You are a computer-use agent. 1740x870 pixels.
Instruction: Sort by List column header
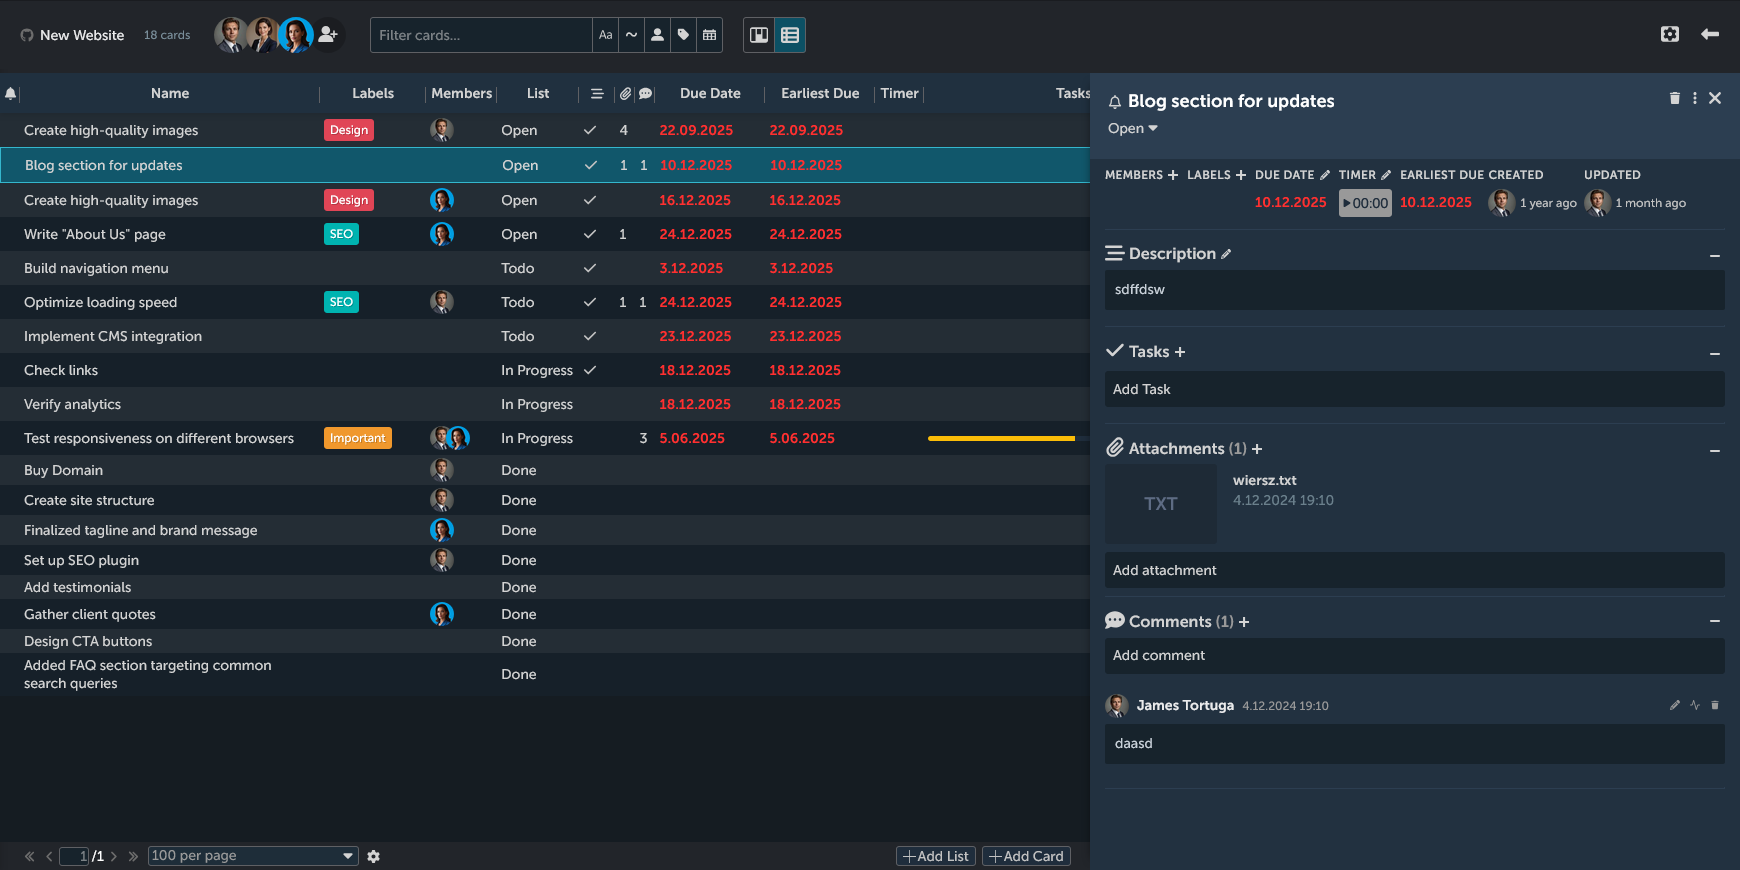[538, 93]
